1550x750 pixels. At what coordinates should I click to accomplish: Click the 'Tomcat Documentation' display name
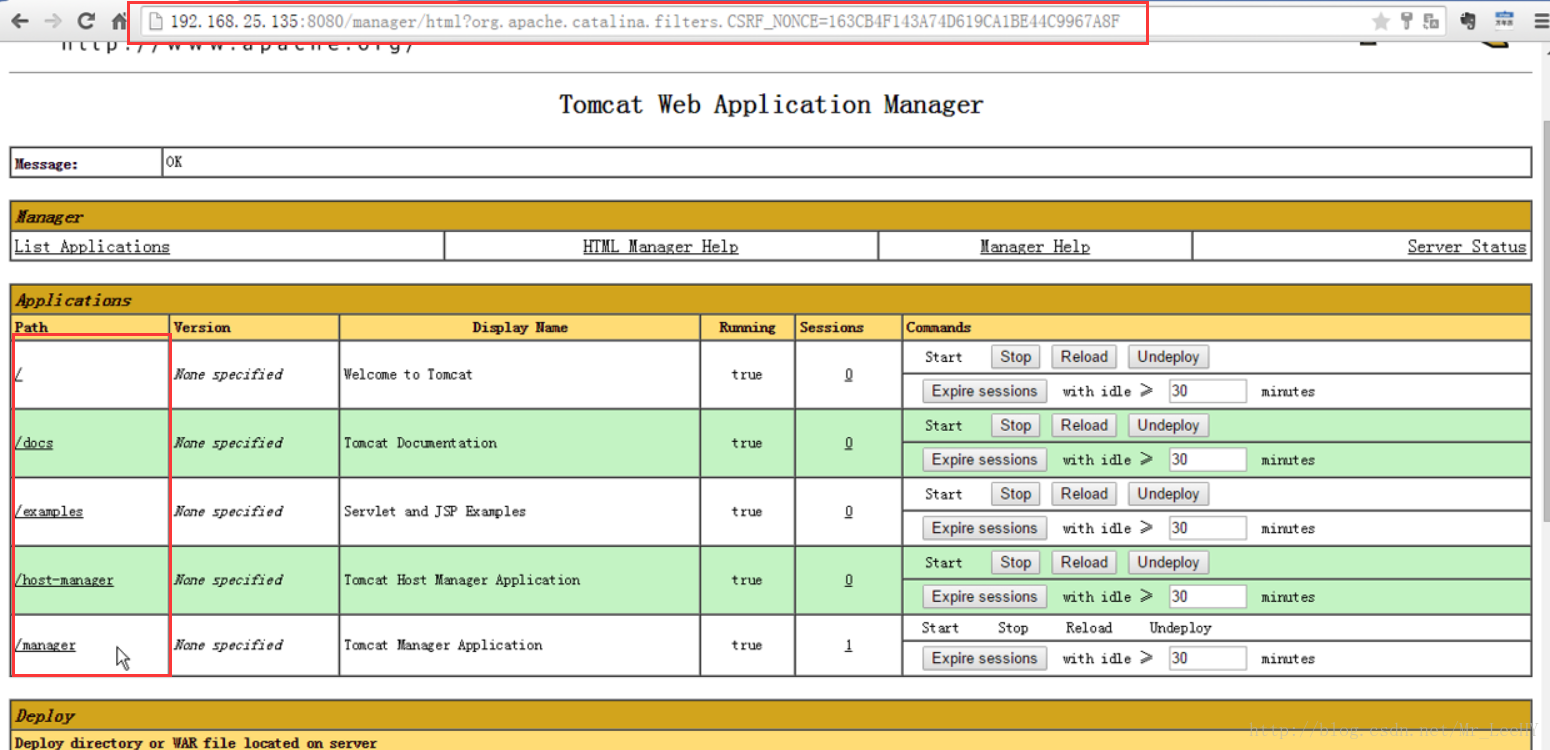[420, 442]
